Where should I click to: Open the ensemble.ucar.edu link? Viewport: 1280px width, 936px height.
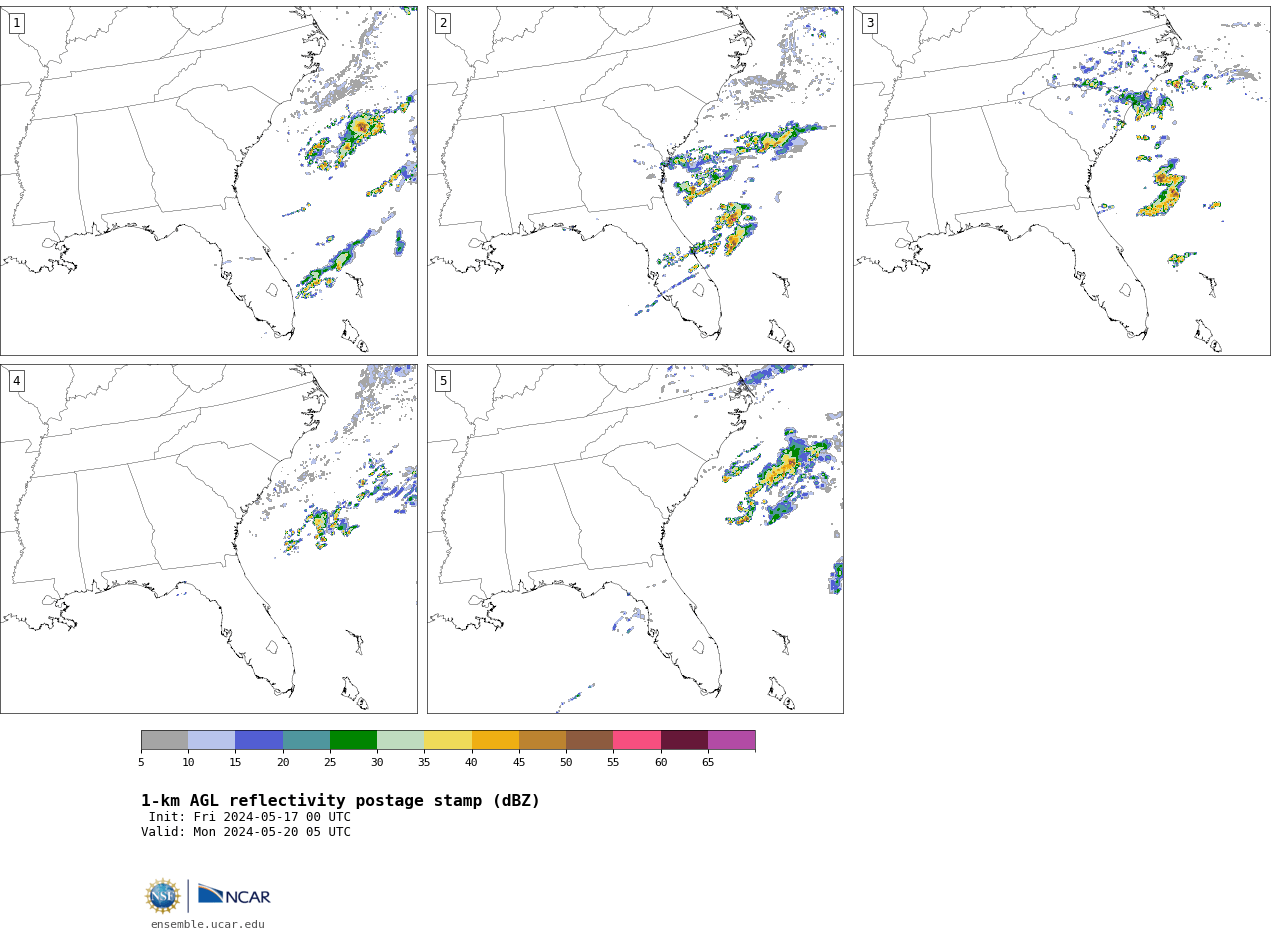[208, 924]
